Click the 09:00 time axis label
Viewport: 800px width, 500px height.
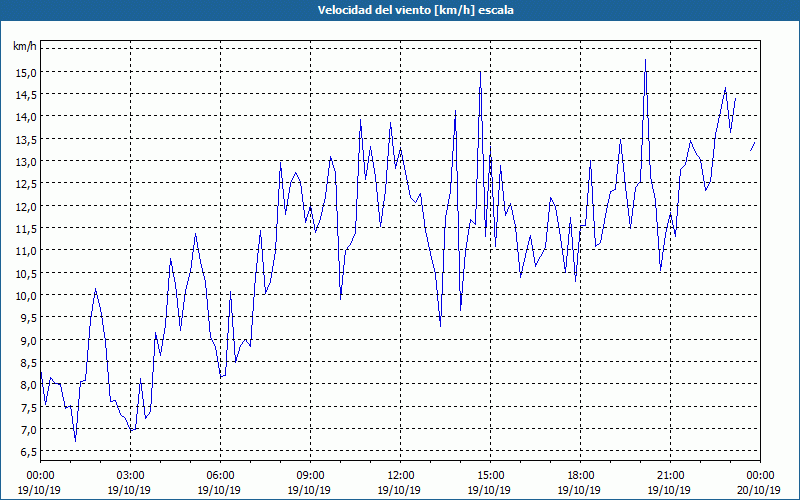point(310,475)
